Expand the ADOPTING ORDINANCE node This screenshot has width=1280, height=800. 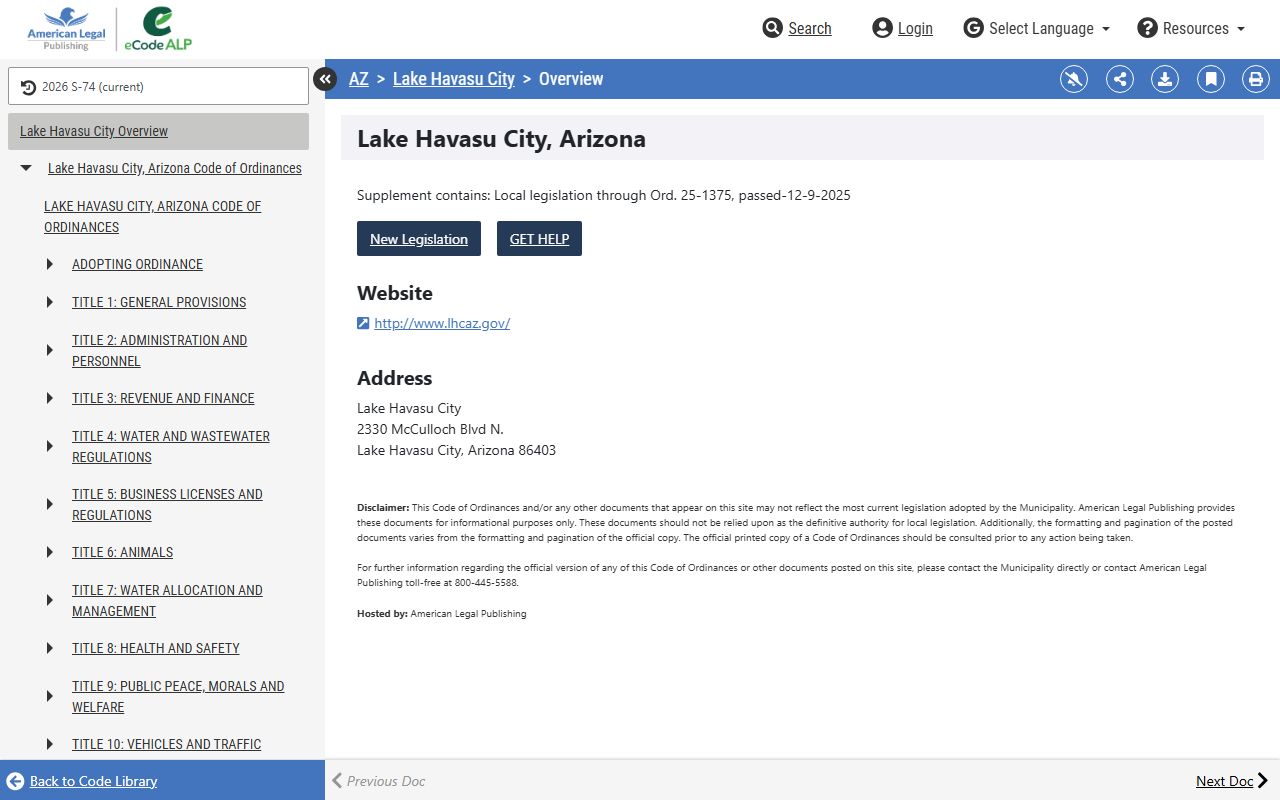tap(50, 265)
